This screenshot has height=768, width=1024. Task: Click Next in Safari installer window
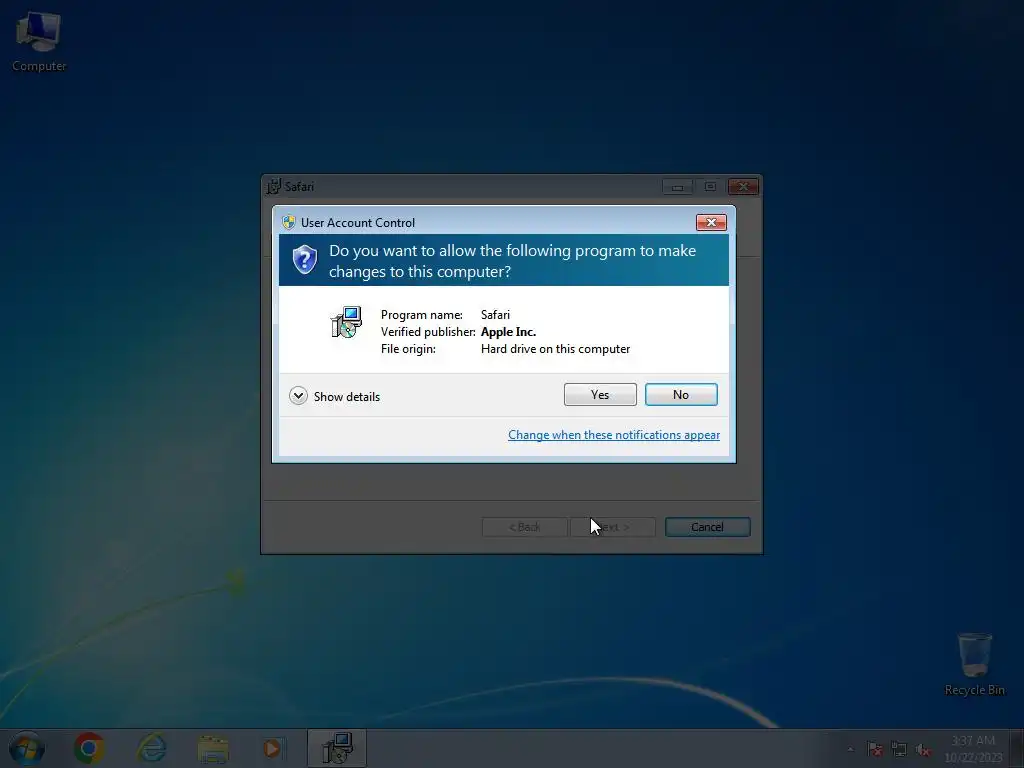pyautogui.click(x=613, y=527)
